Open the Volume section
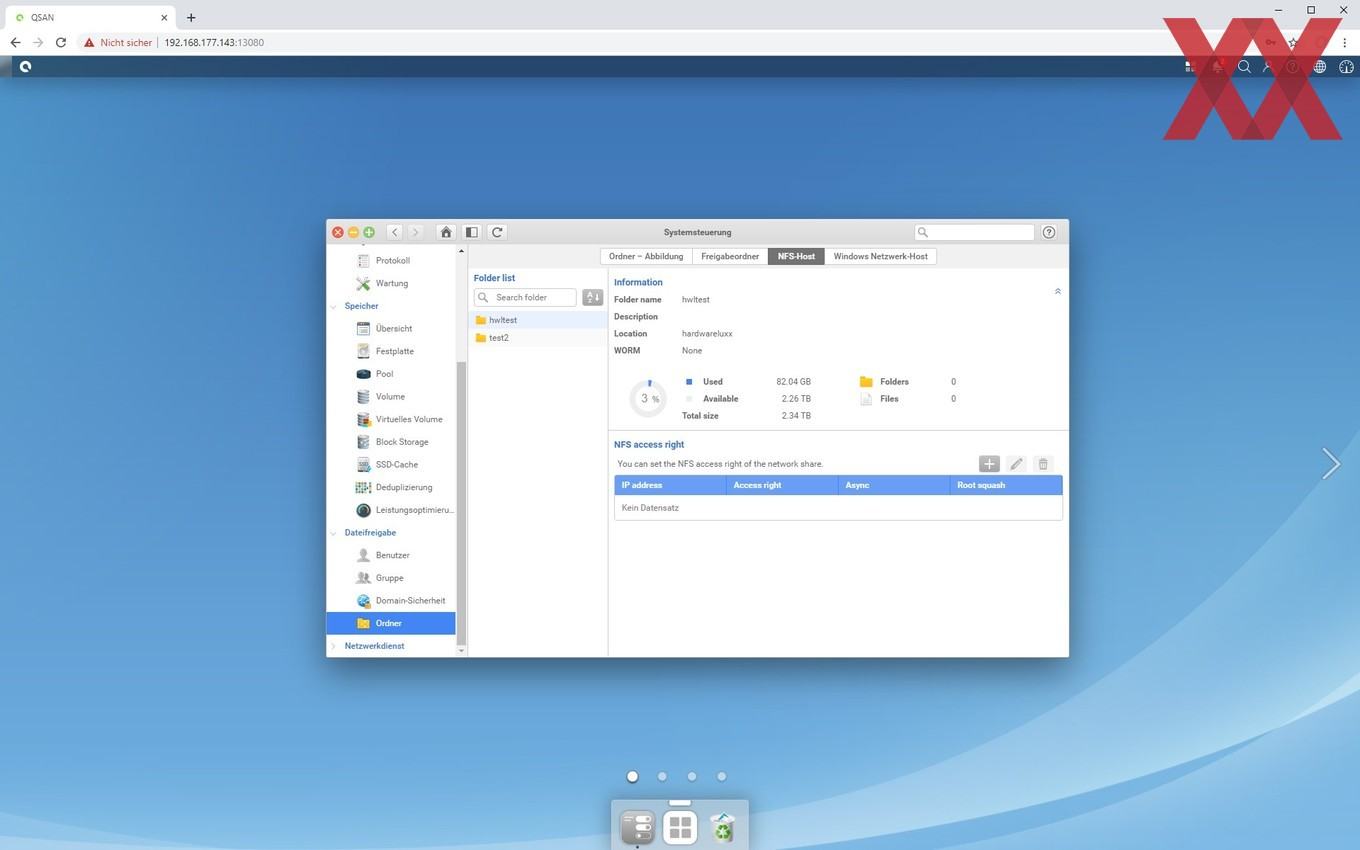This screenshot has height=850, width=1360. point(390,397)
